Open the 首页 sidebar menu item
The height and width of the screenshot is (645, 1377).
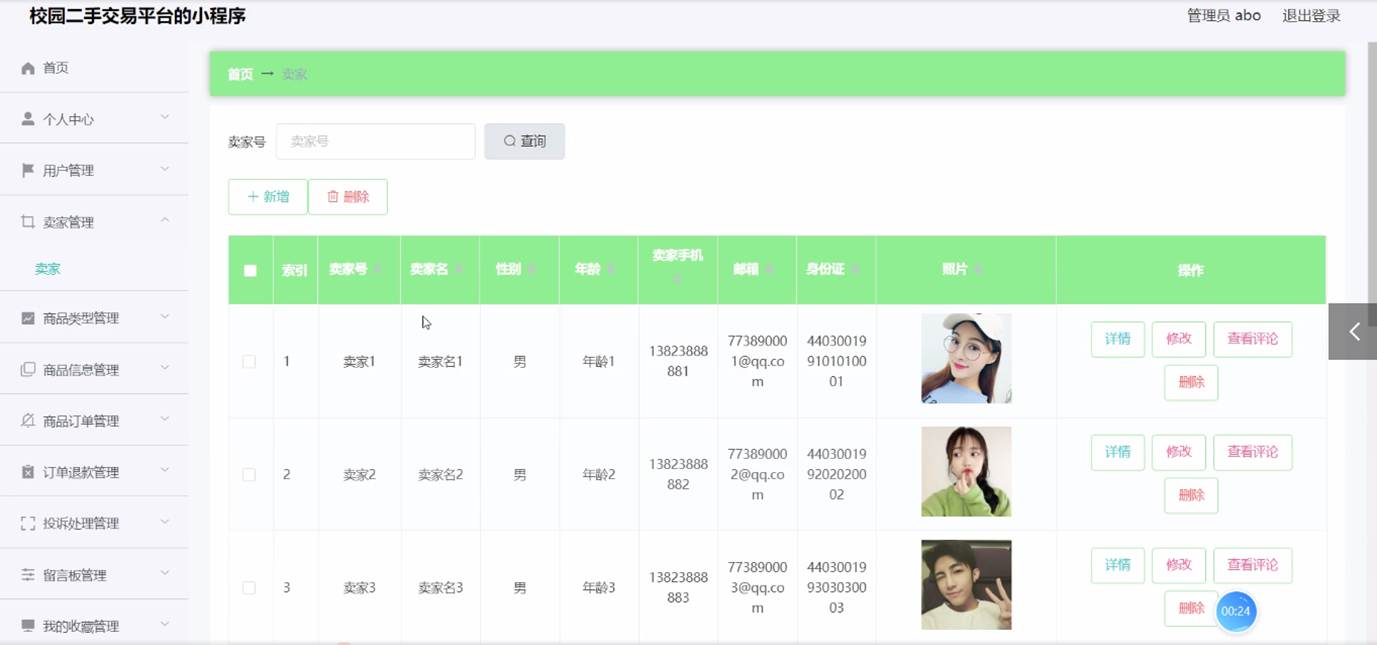coord(94,68)
